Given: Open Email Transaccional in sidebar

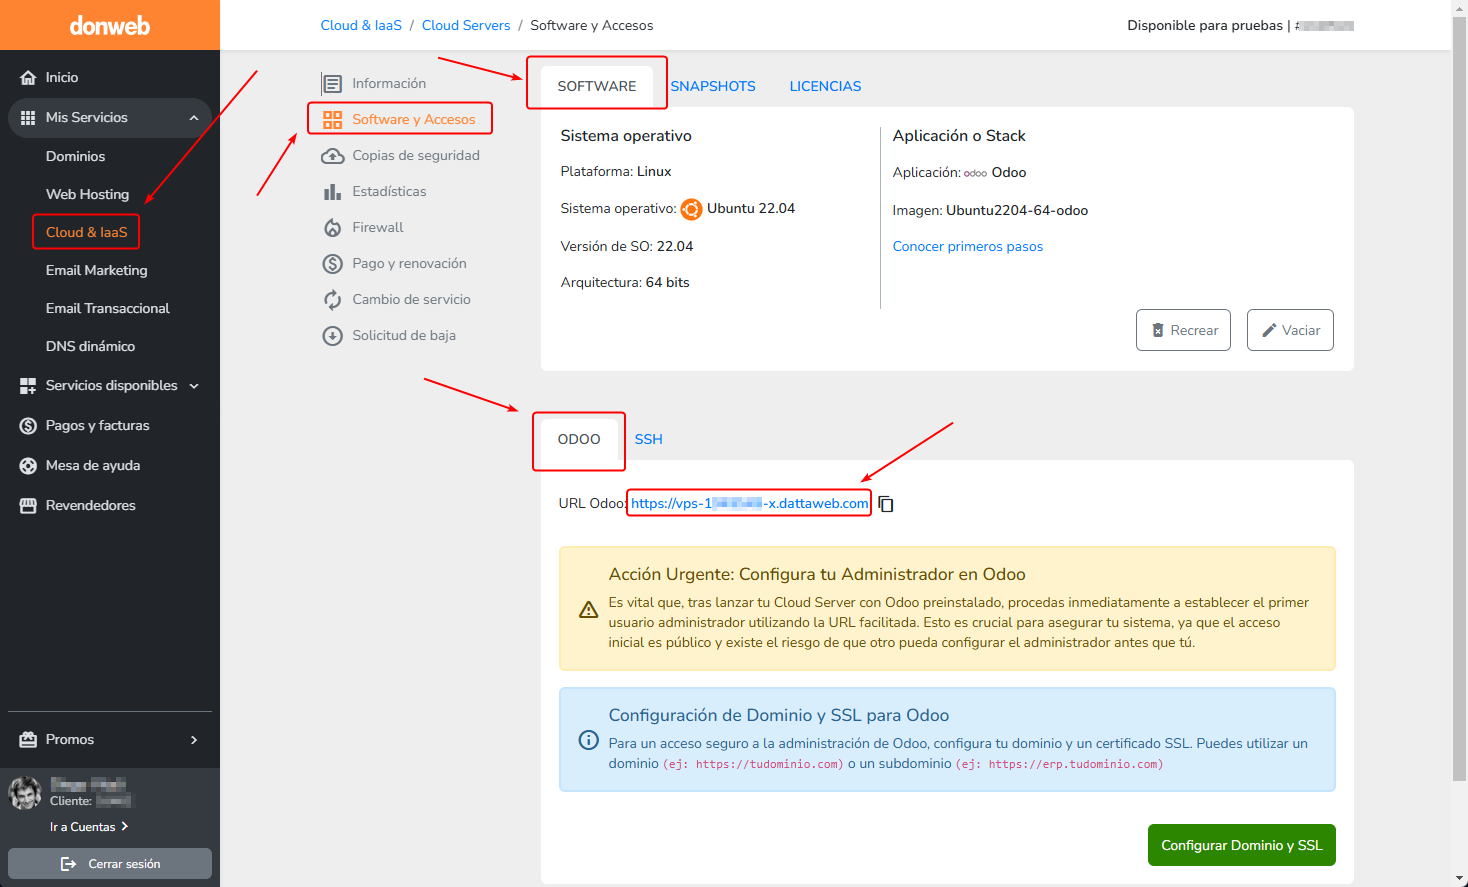Looking at the screenshot, I should [107, 308].
